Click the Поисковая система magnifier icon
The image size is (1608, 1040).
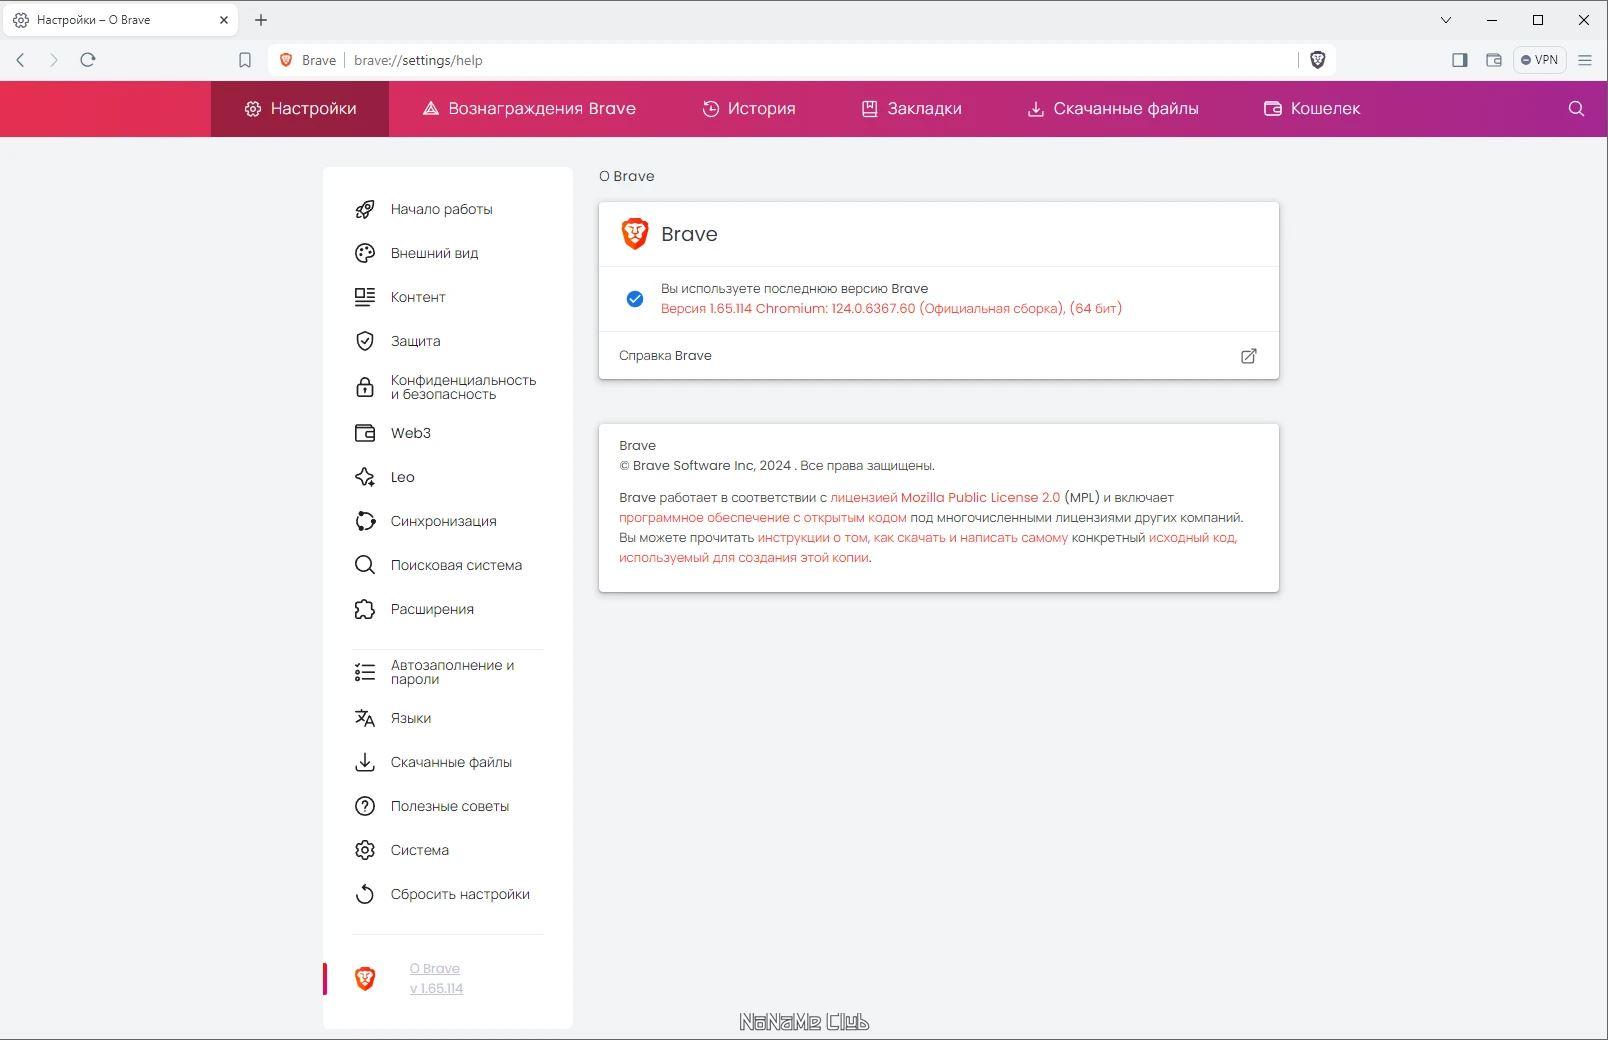click(365, 565)
